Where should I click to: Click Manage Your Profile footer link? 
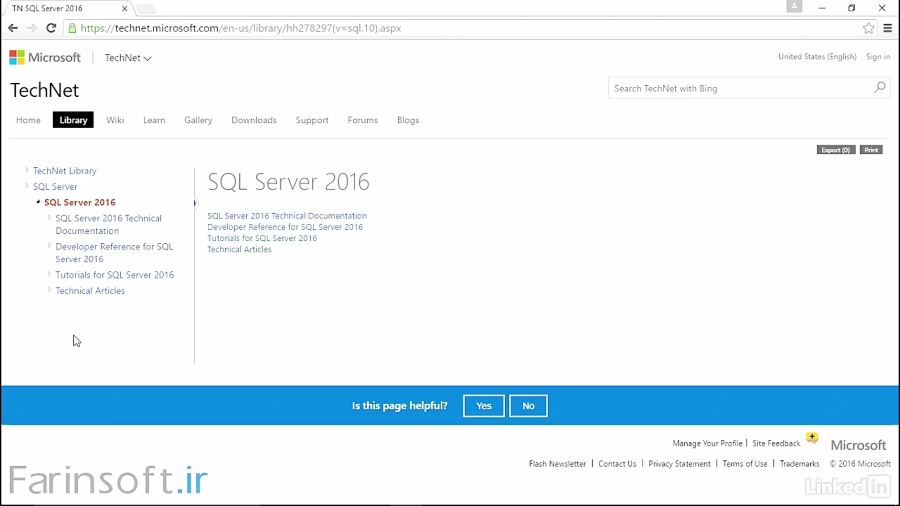click(x=707, y=443)
